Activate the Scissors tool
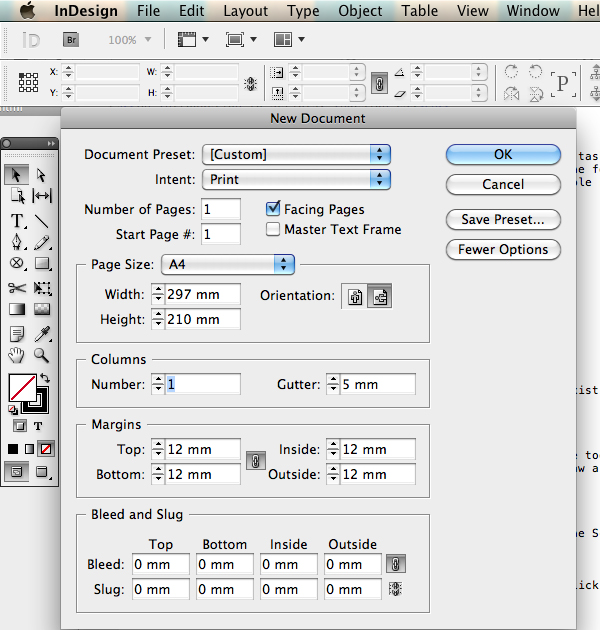 click(17, 288)
